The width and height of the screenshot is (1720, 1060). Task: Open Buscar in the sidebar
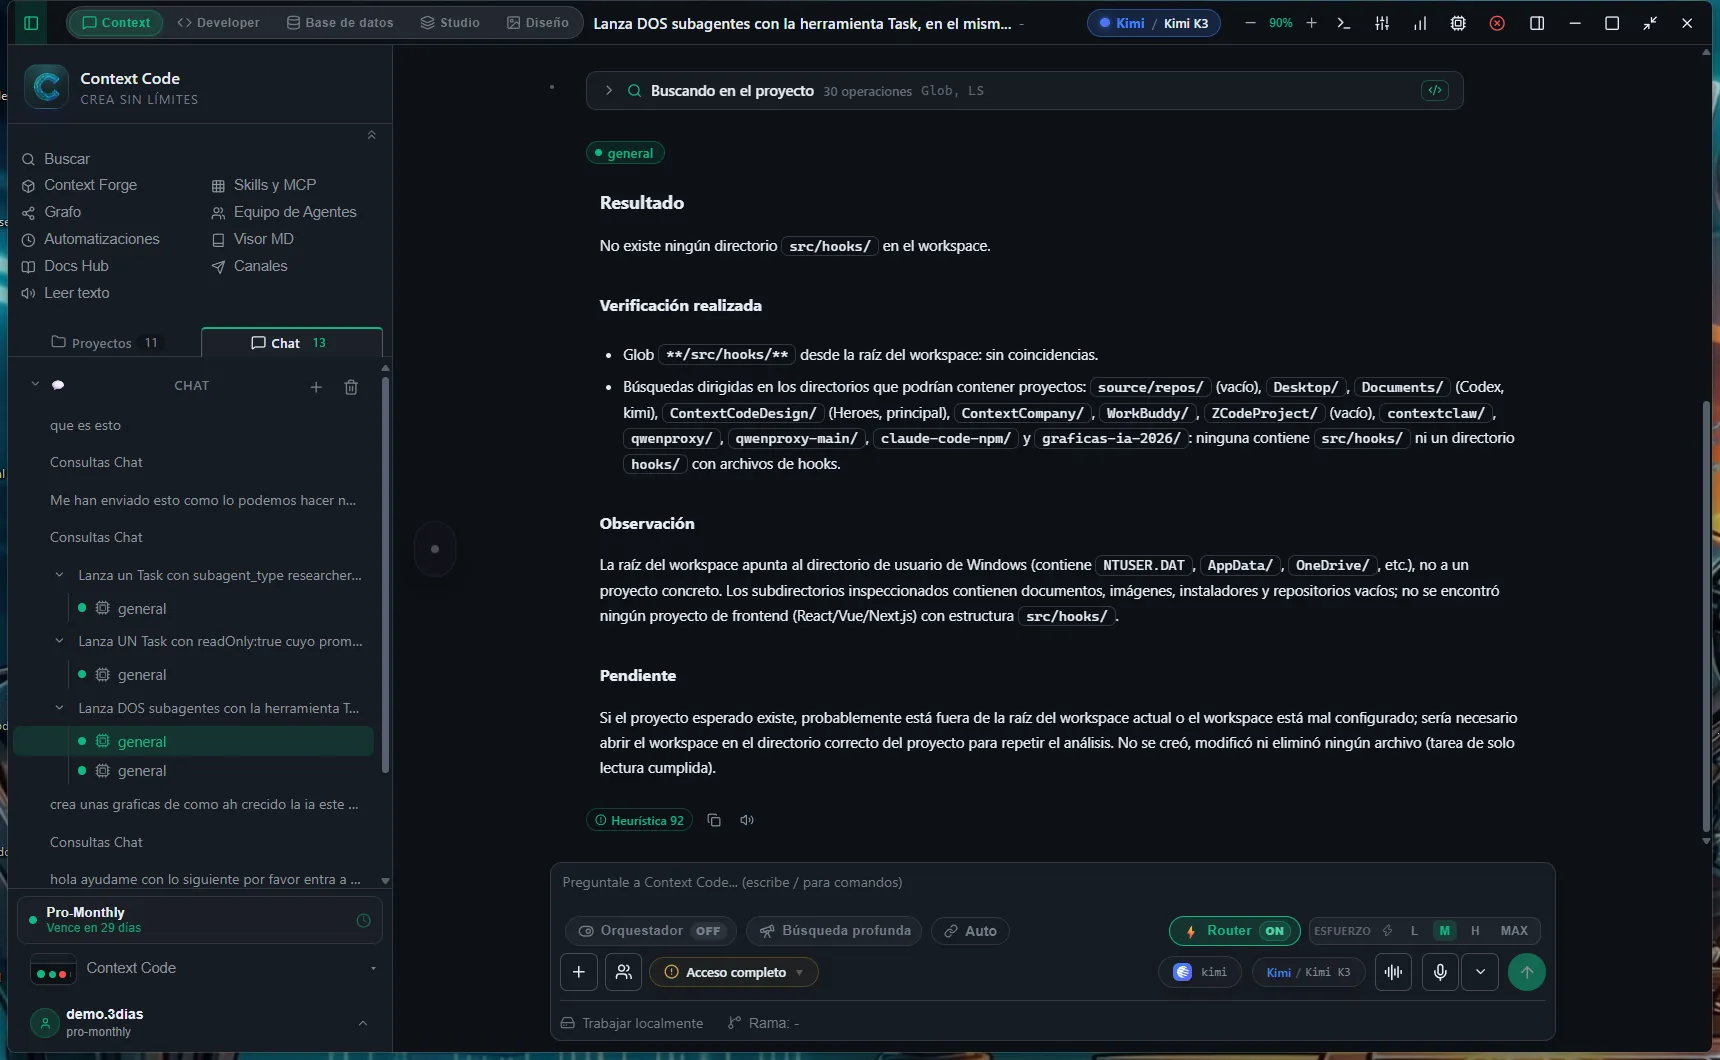(x=56, y=159)
